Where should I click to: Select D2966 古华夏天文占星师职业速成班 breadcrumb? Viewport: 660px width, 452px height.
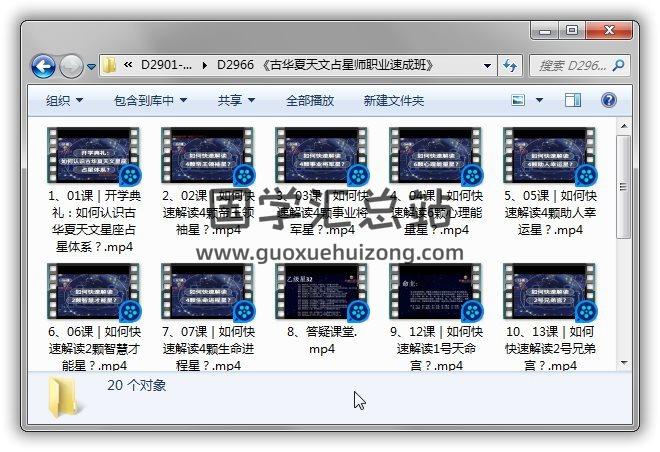coord(325,65)
